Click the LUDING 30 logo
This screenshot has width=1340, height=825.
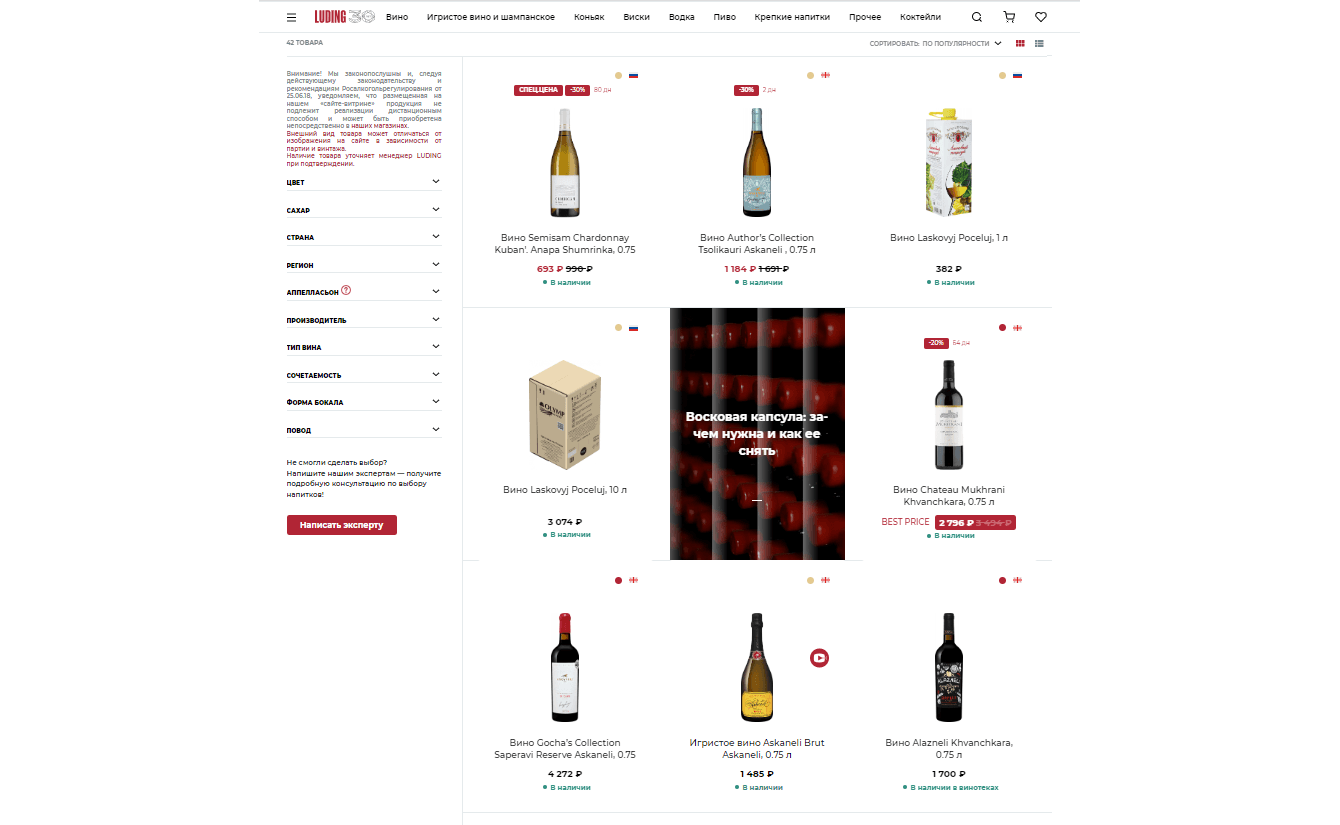[344, 17]
